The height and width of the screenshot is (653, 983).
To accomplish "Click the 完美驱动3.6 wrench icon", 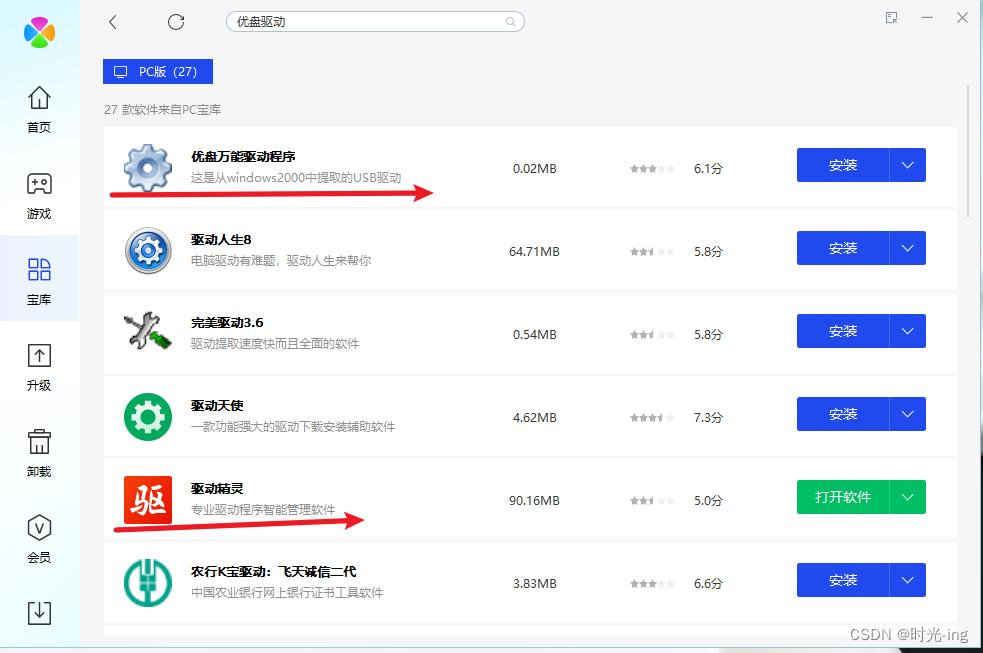I will (148, 330).
